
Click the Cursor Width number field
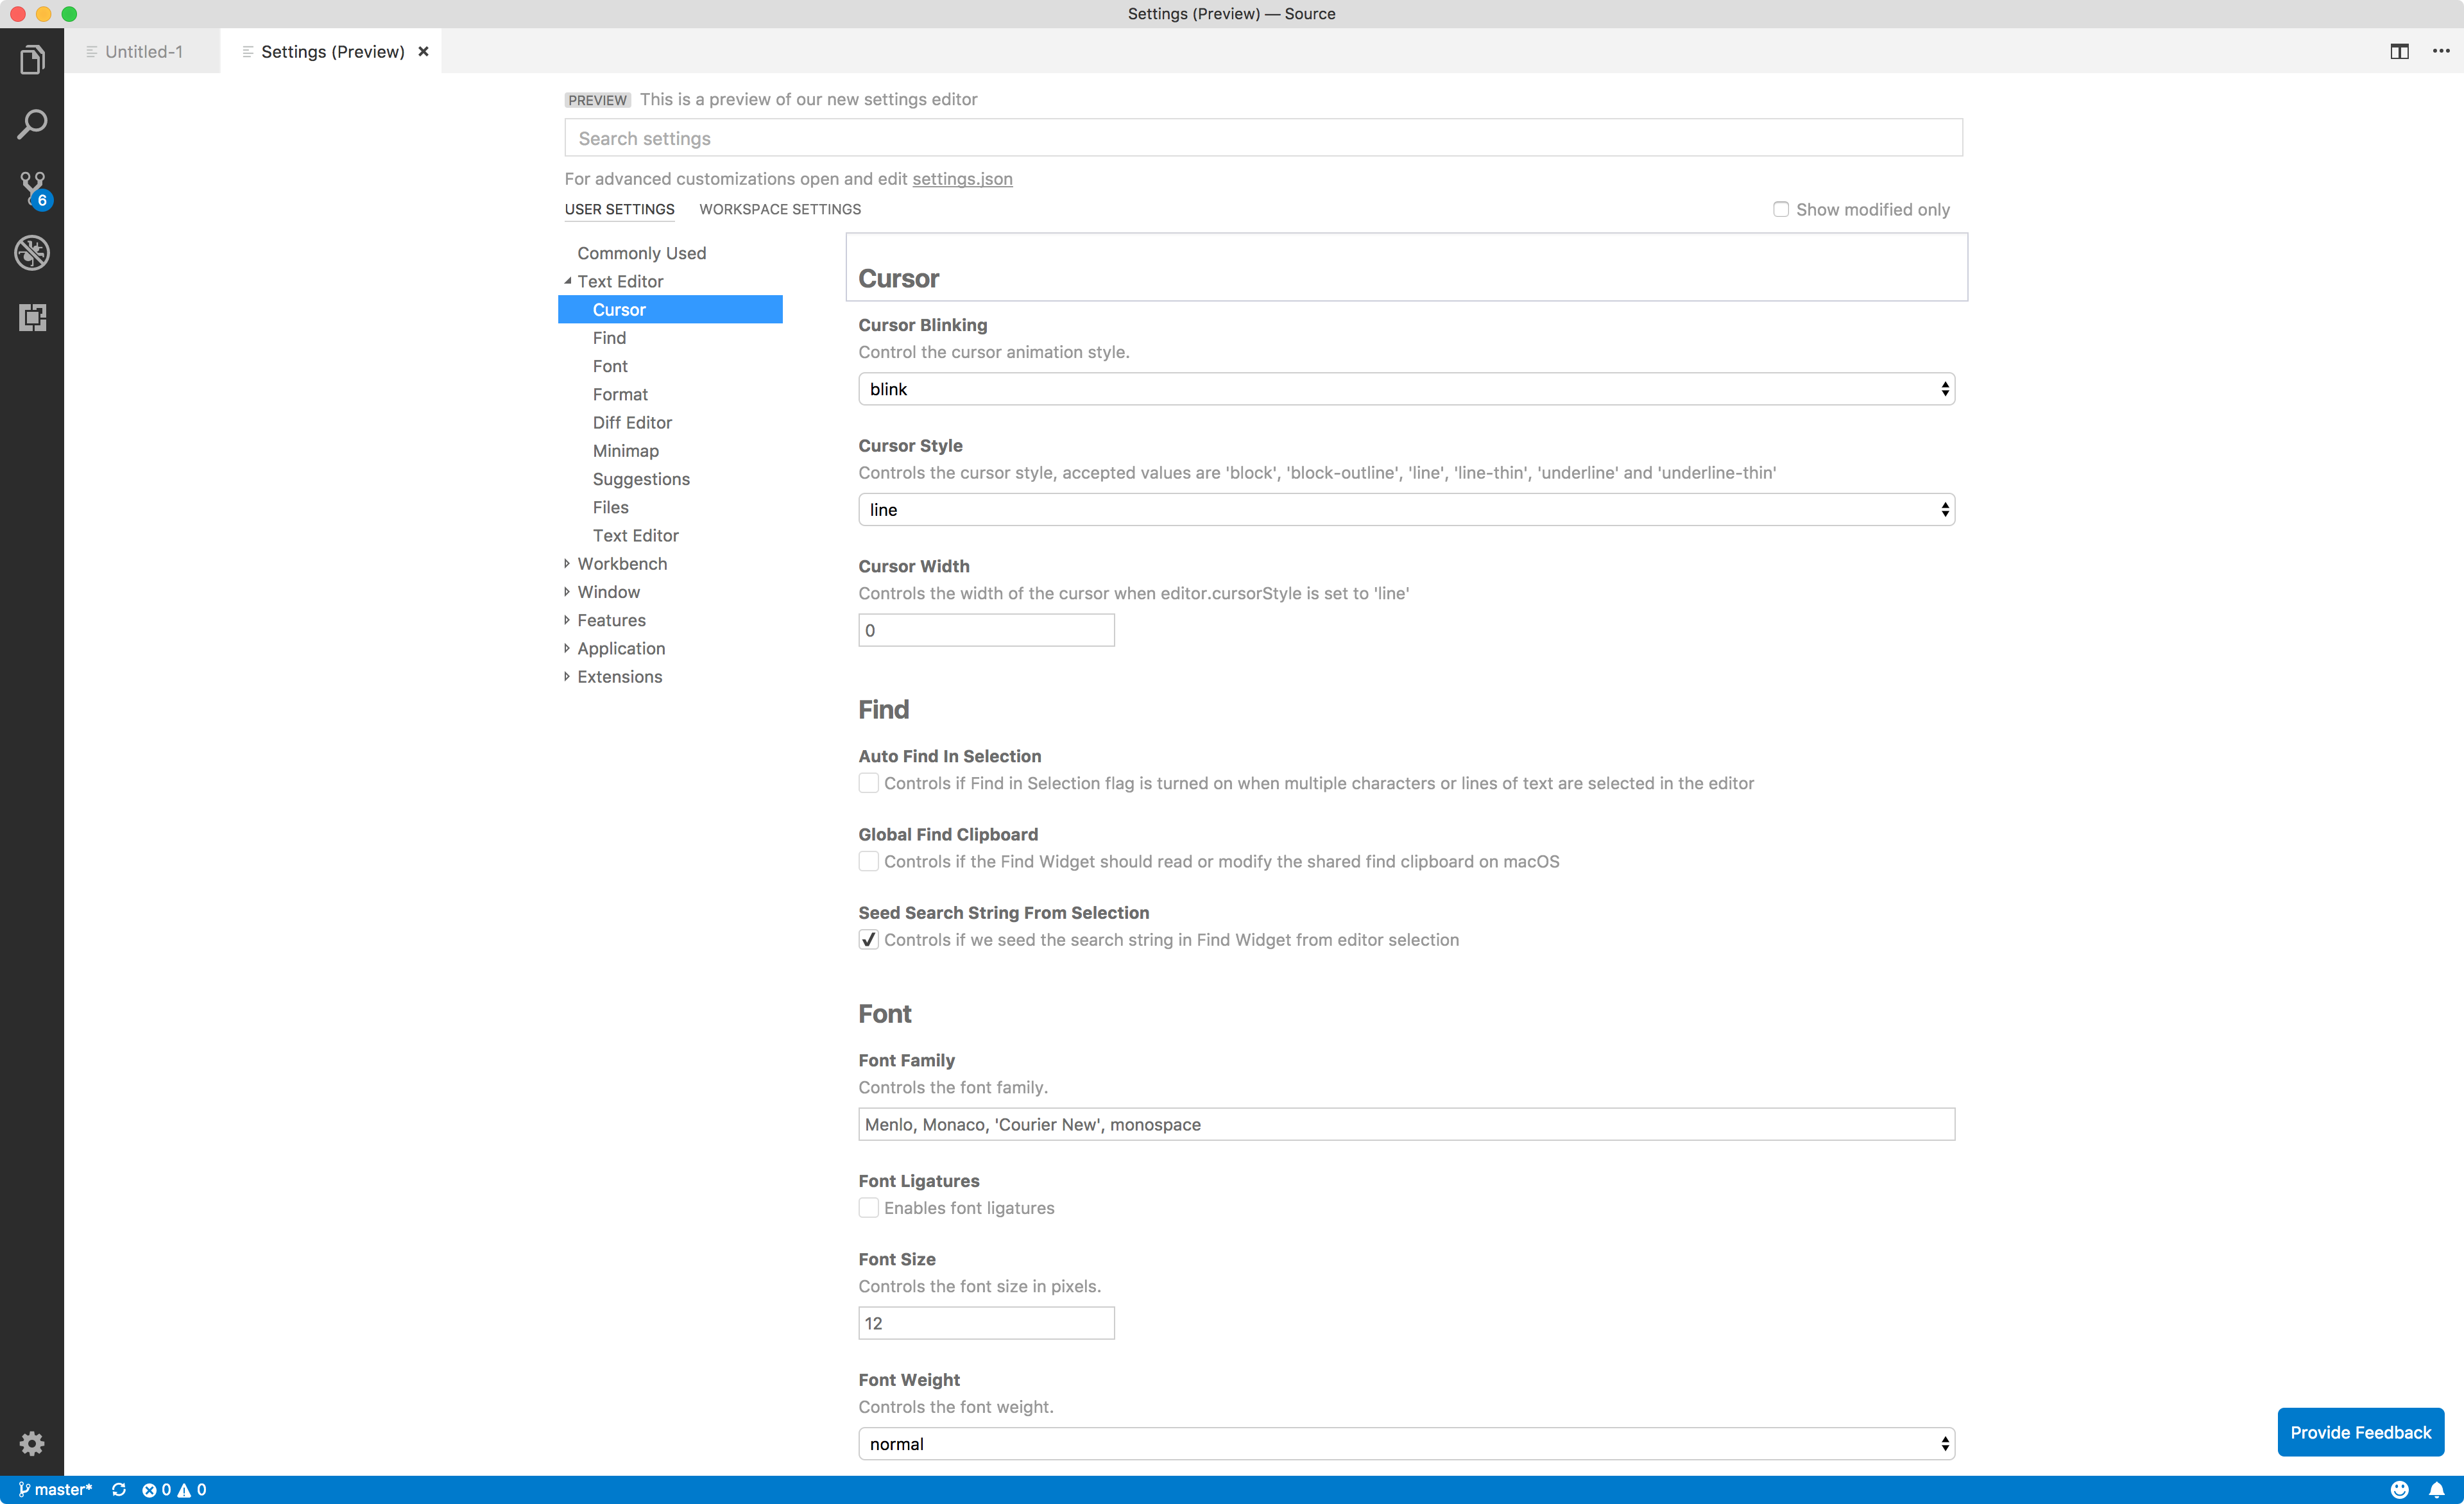point(986,630)
